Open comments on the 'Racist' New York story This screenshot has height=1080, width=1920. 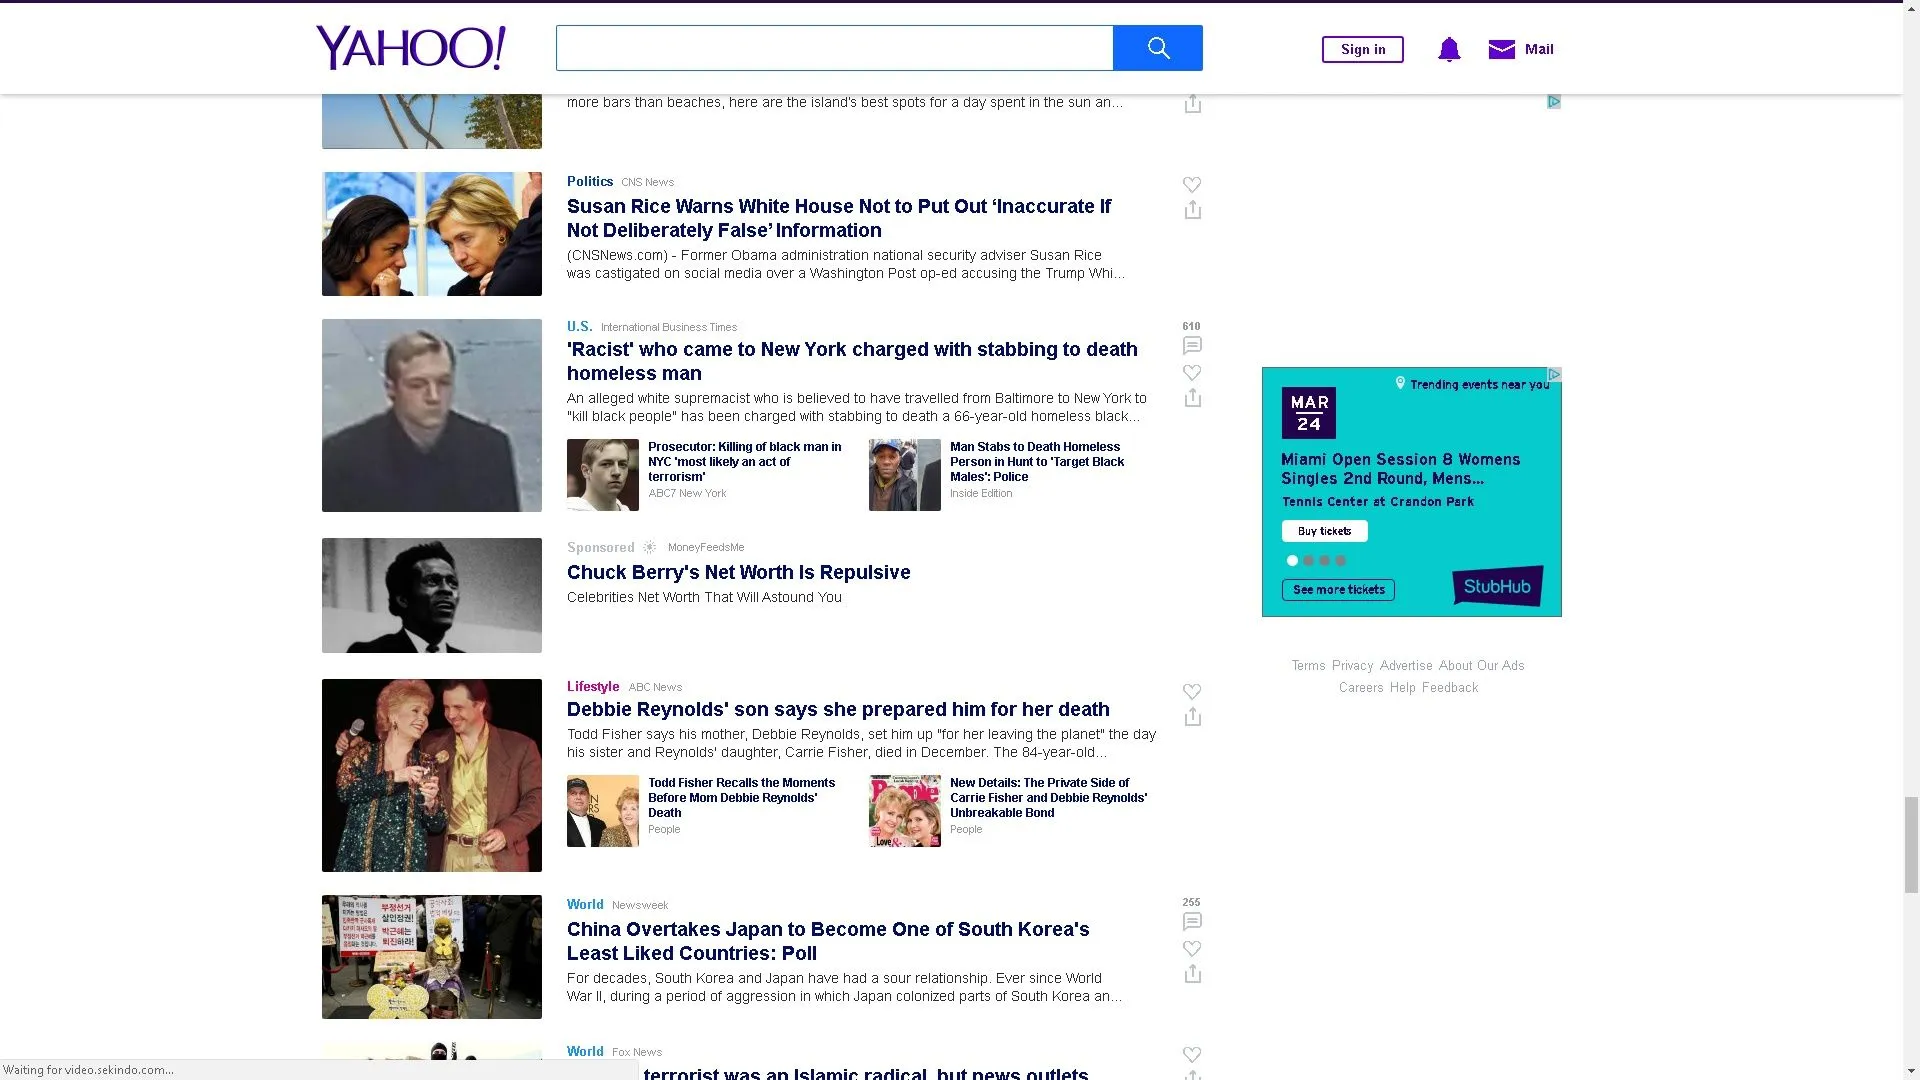(1192, 346)
